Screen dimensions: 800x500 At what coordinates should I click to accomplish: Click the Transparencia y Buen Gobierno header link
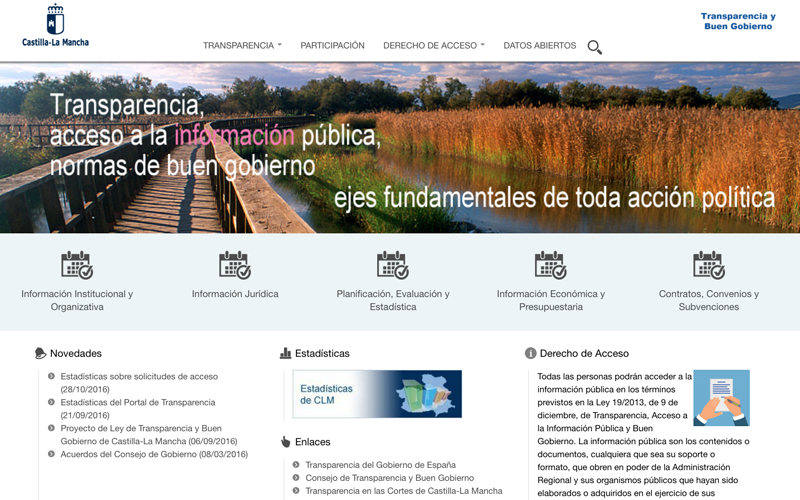click(x=738, y=21)
